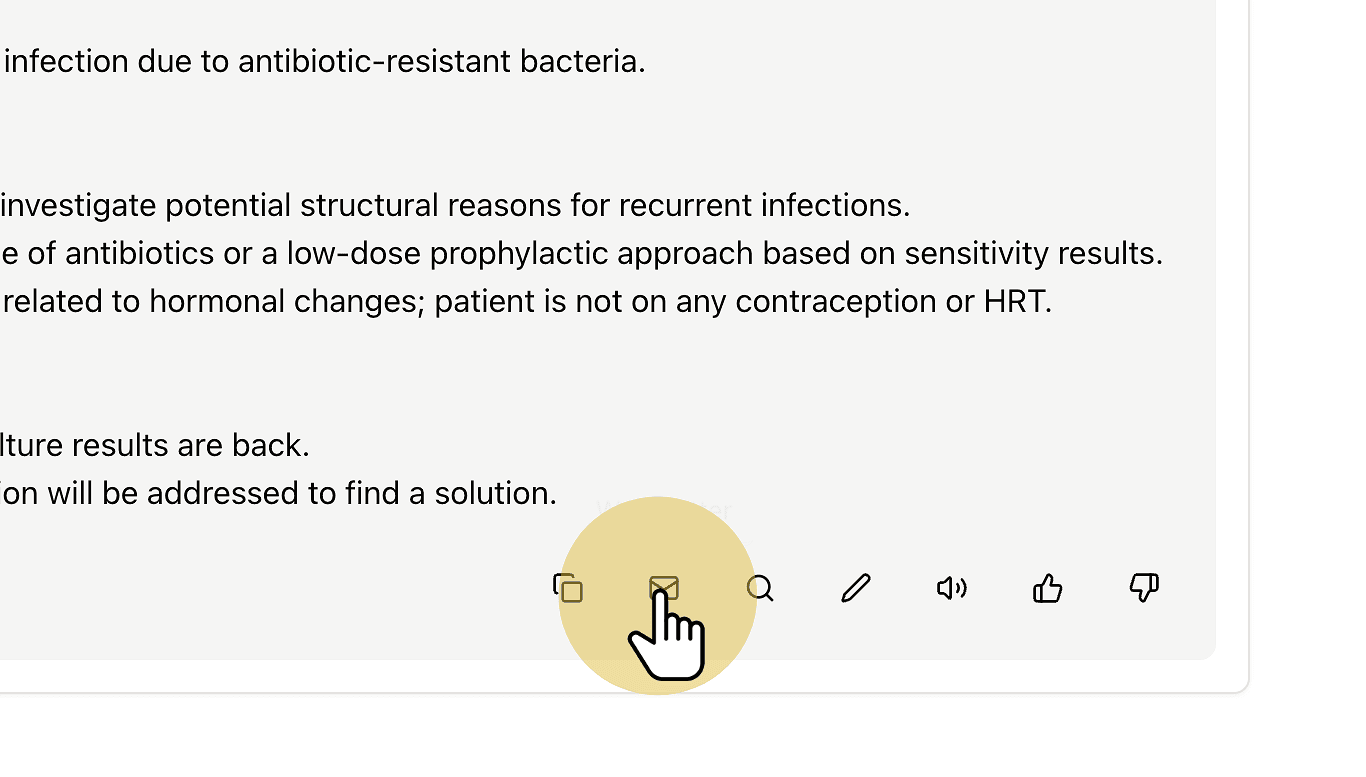Click the words "recurrent infections"
The image size is (1366, 777).
[x=761, y=205]
